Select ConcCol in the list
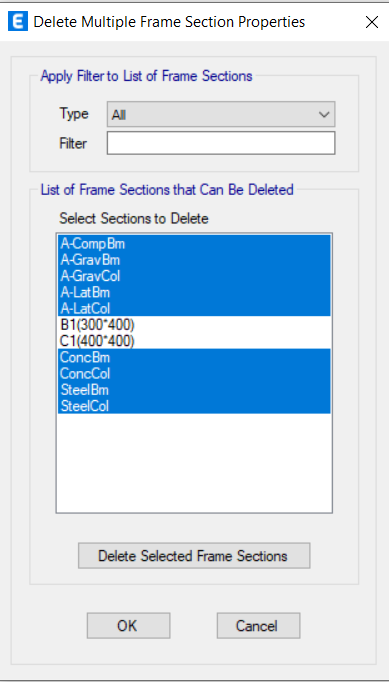 (194, 373)
